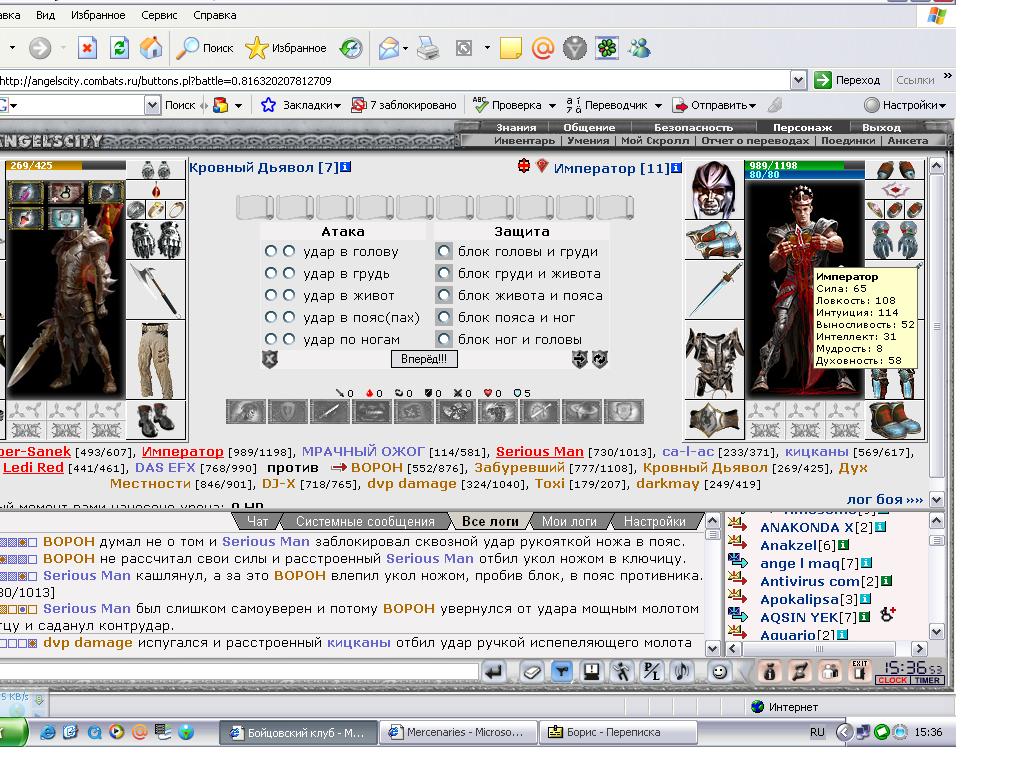Click the eraser icon in chat toolbar
1024x768 pixels.
click(x=532, y=671)
